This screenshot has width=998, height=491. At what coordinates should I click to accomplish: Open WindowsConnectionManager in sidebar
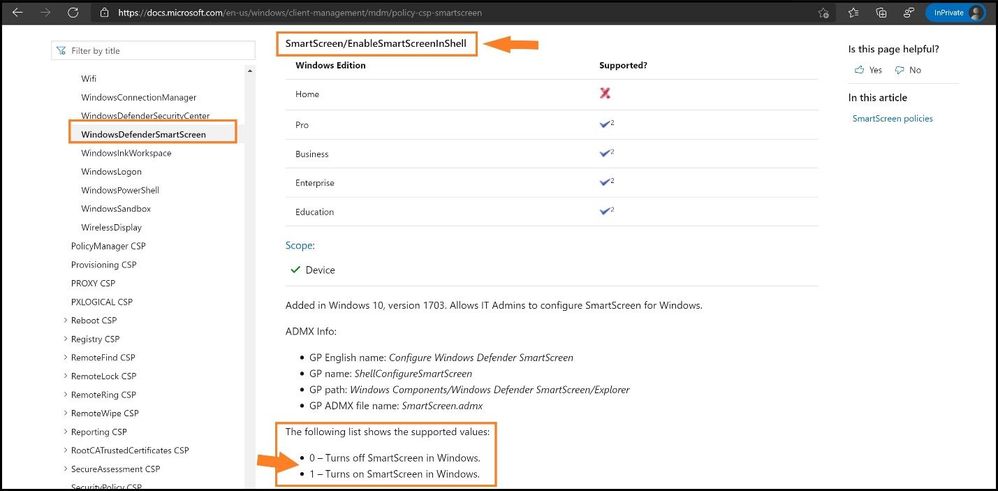tap(139, 97)
